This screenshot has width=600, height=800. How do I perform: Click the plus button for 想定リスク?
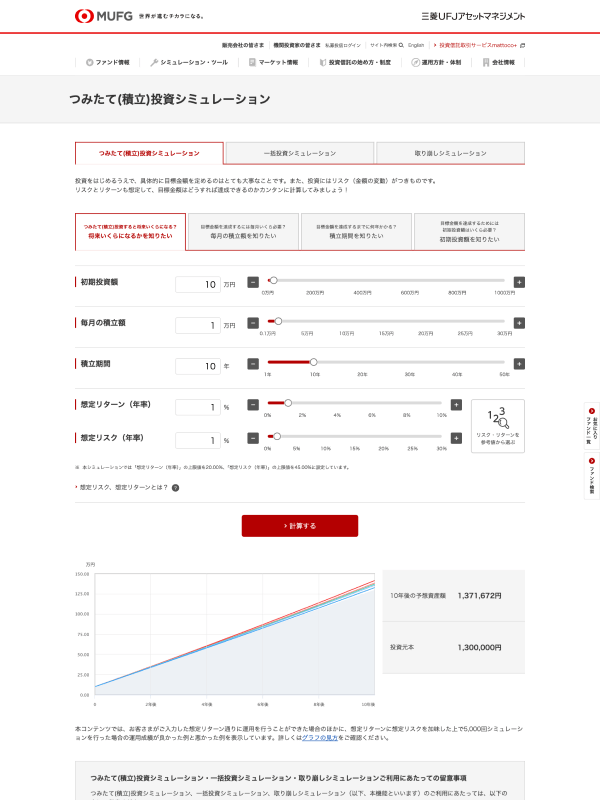pyautogui.click(x=456, y=439)
